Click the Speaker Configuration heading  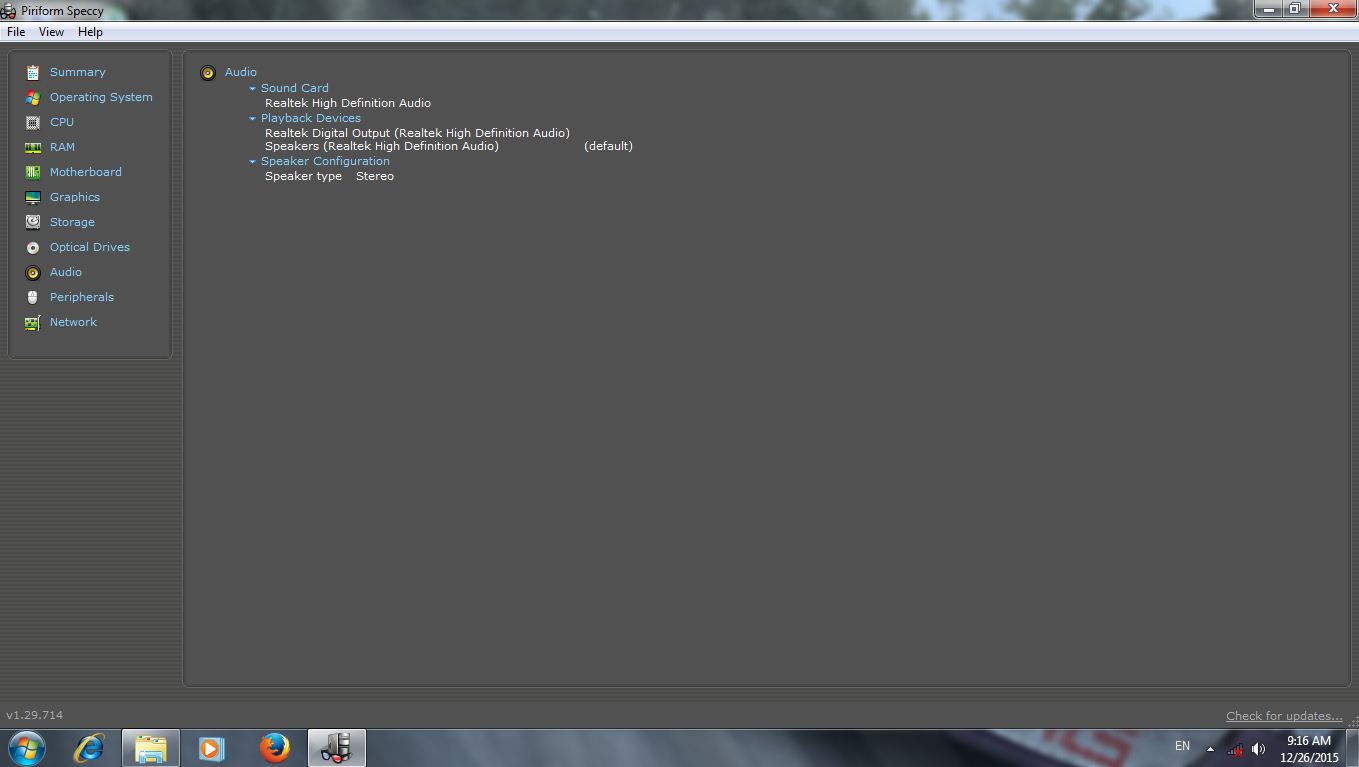325,161
